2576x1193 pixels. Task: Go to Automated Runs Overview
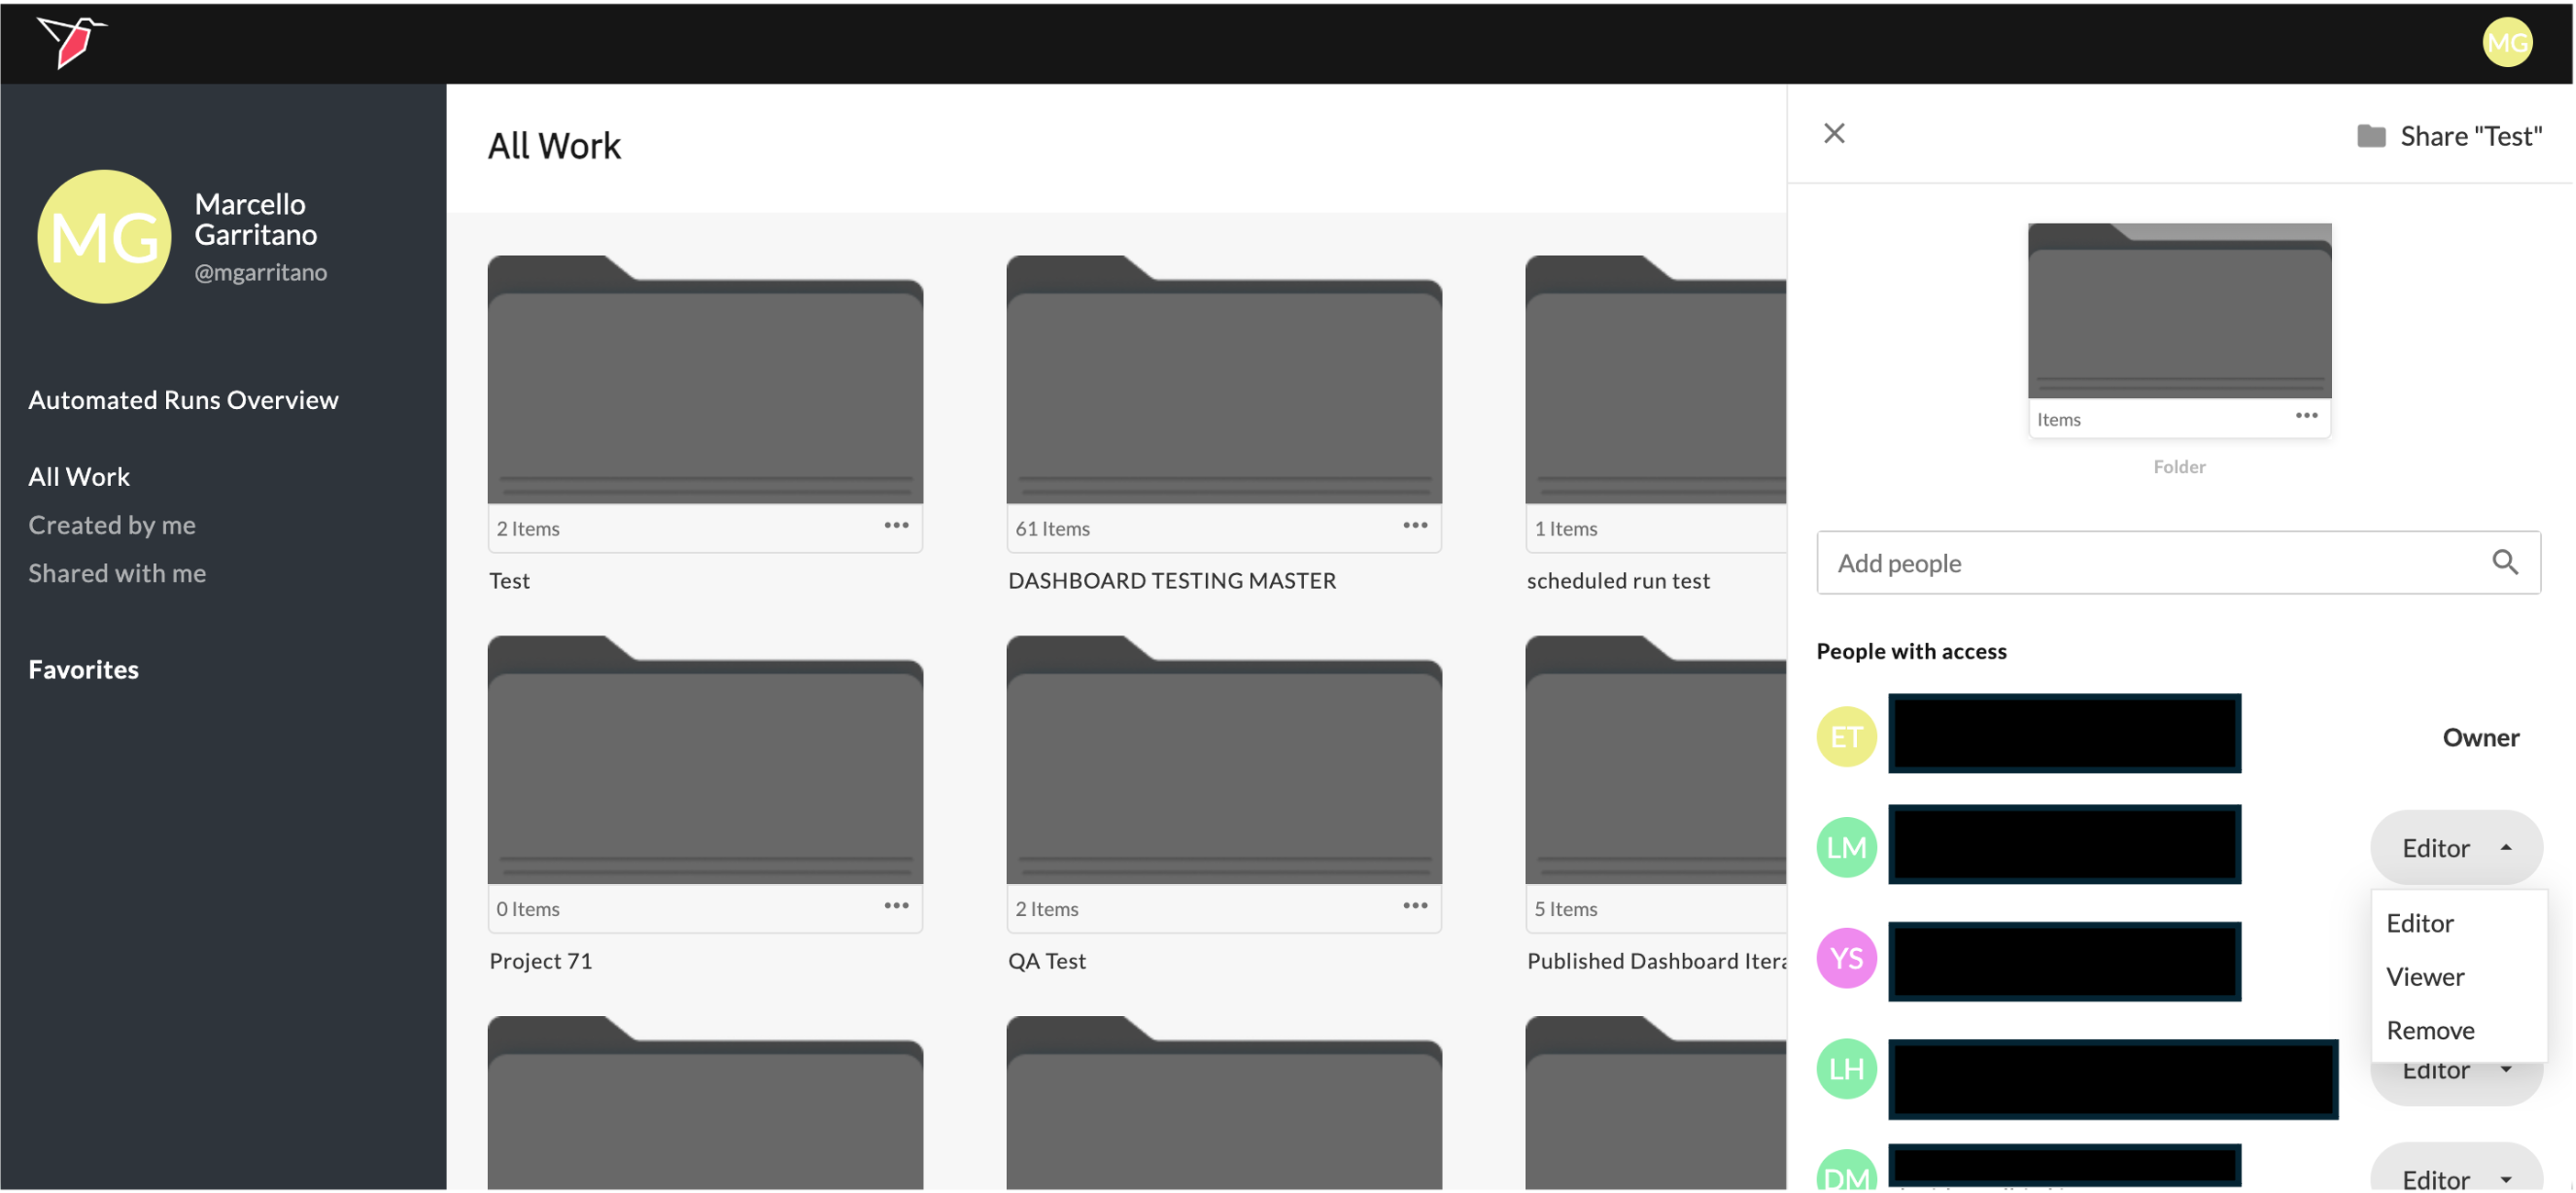coord(183,400)
